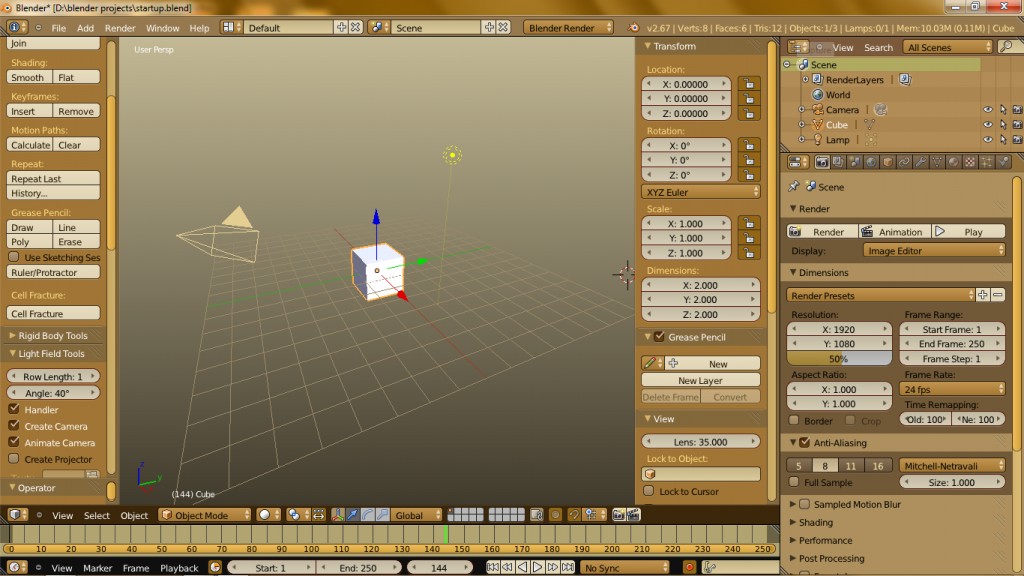Open the Render menu in top bar
1024x576 pixels.
[120, 28]
